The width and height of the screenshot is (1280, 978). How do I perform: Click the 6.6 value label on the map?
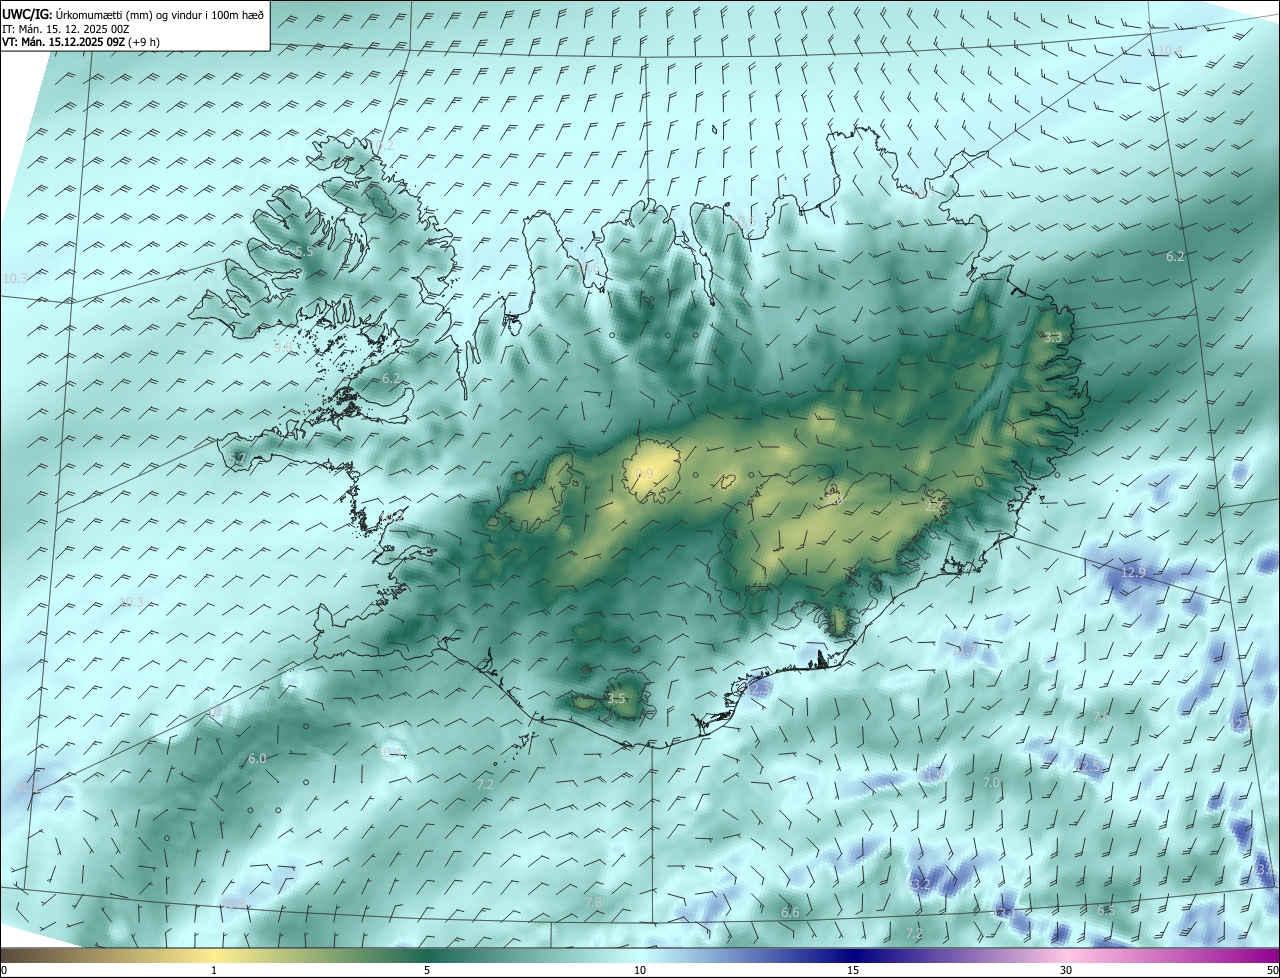point(790,912)
